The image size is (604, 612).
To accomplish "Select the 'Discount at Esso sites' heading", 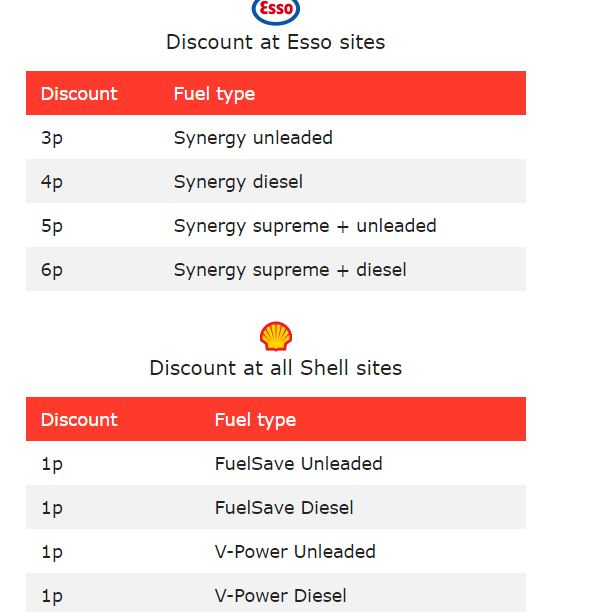I will (275, 42).
